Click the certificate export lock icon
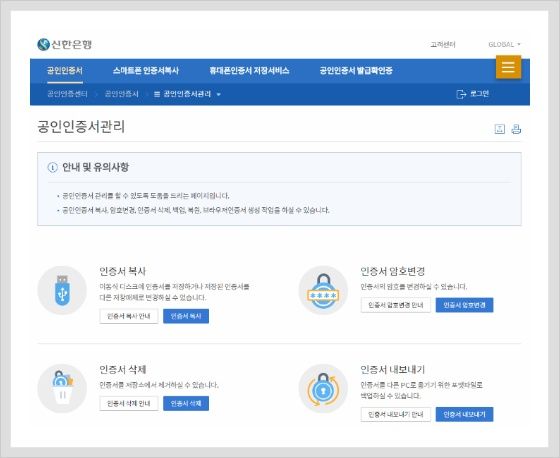Screen dimensions: 560x458 coord(323,388)
